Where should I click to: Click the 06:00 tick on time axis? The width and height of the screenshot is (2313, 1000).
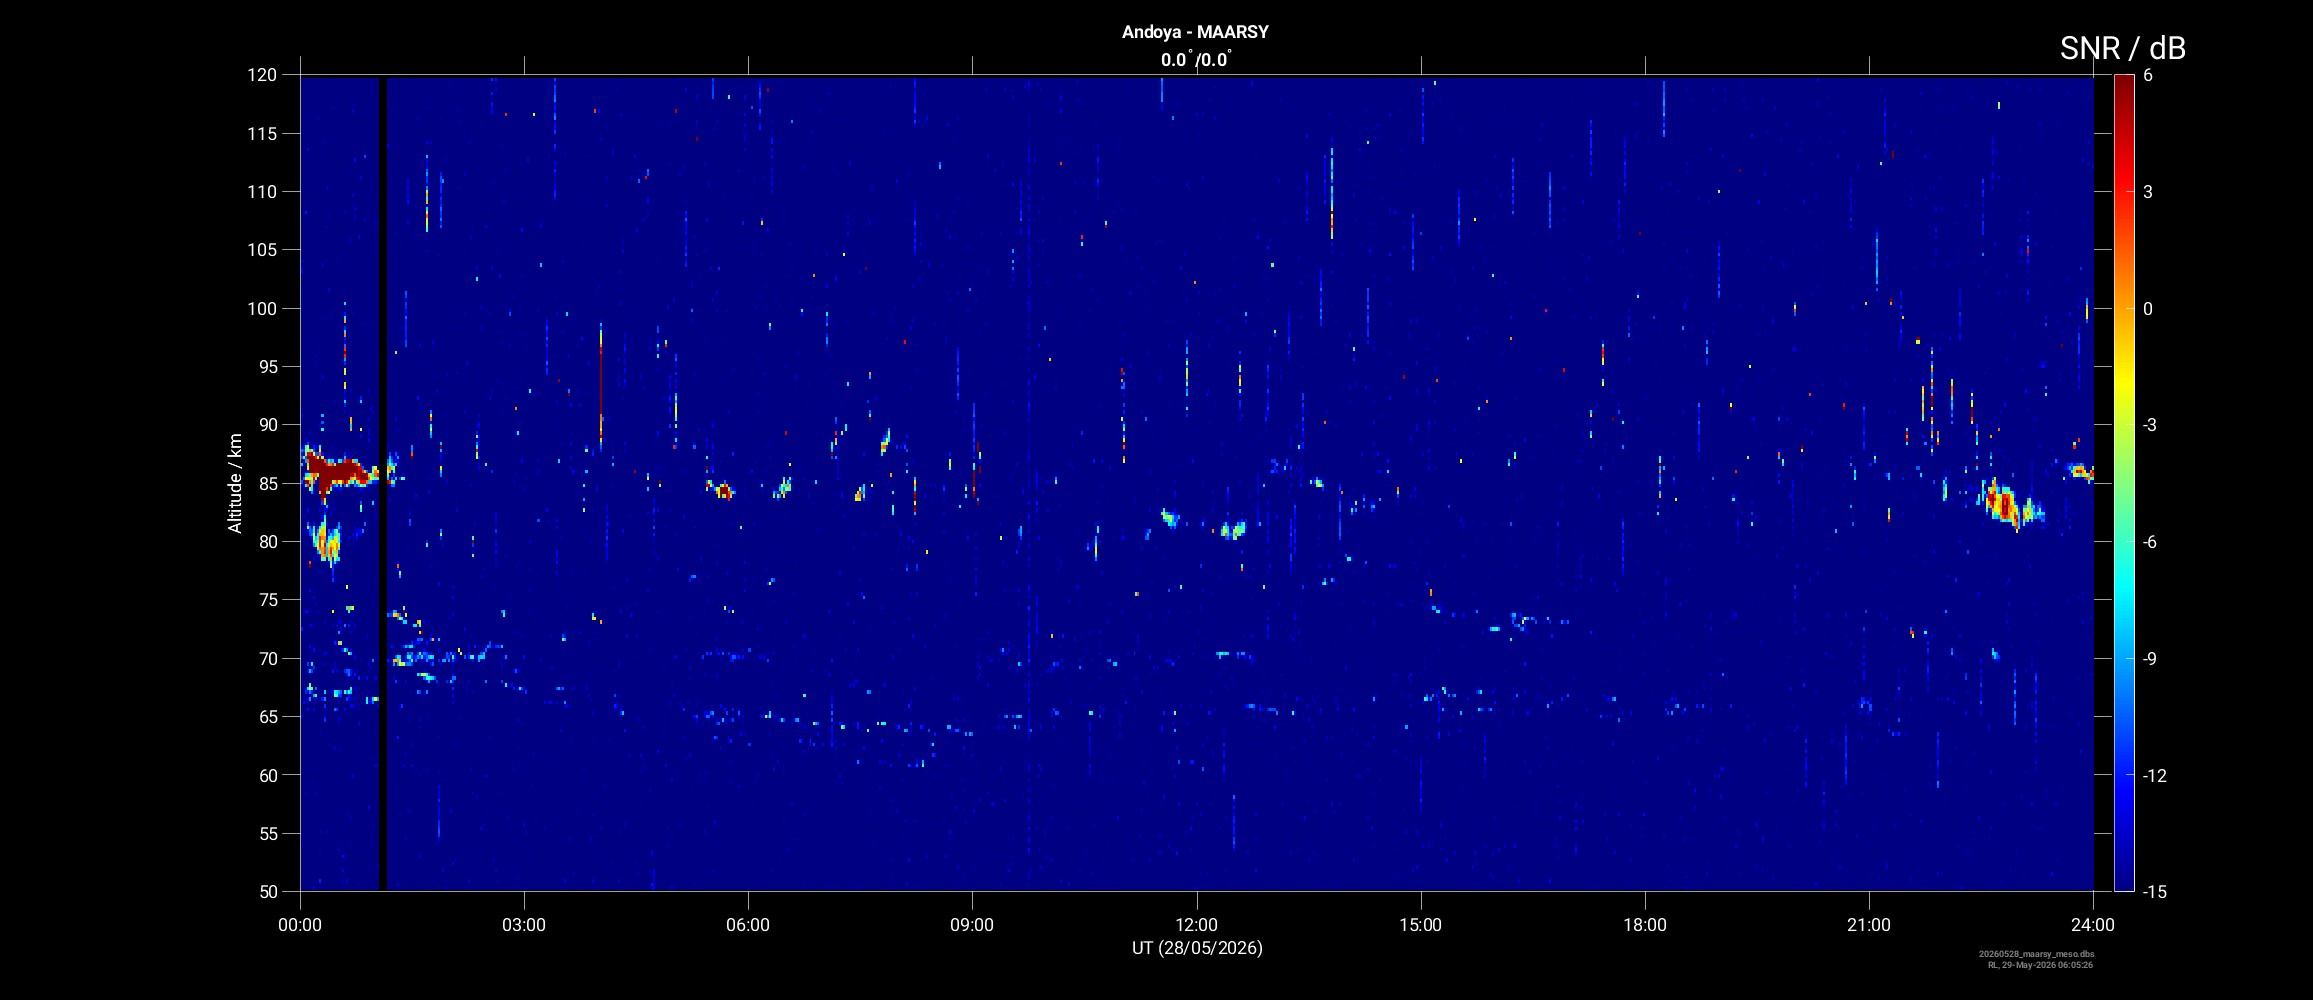(748, 924)
